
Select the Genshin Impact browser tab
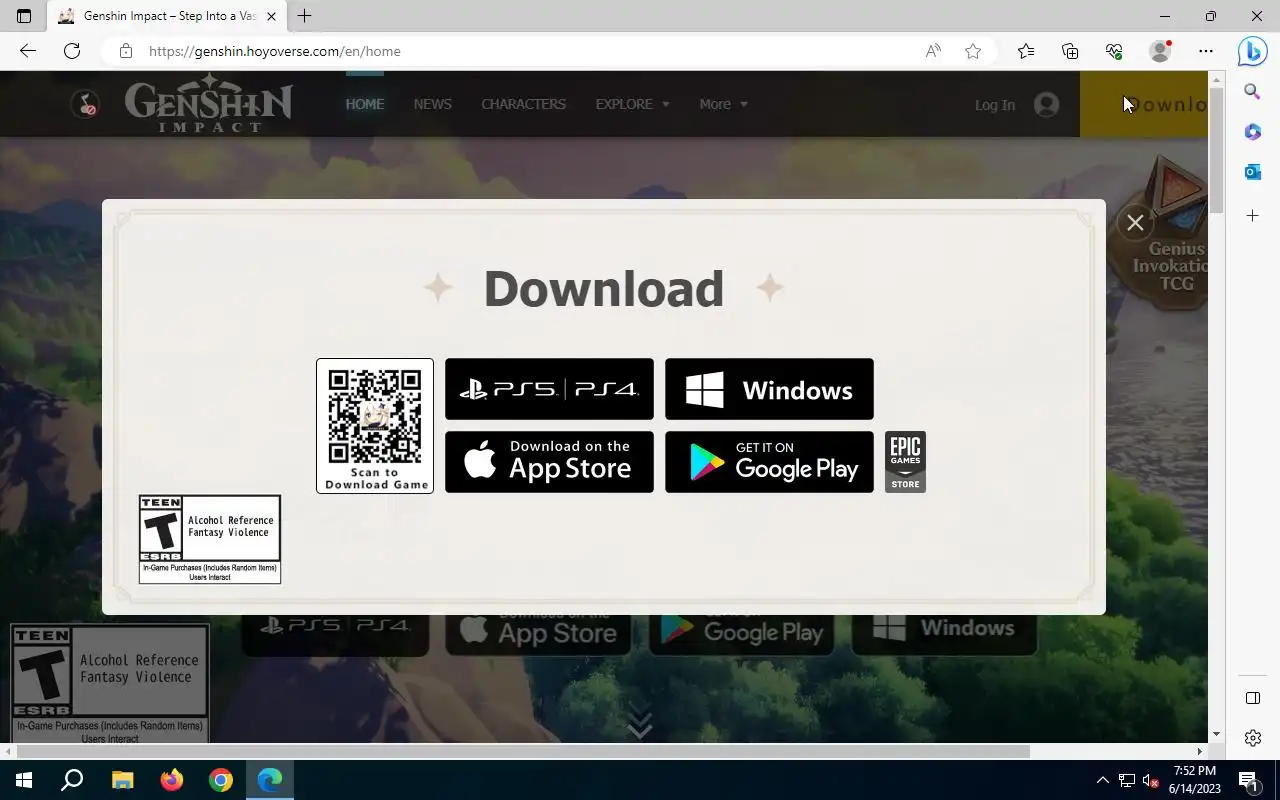165,16
